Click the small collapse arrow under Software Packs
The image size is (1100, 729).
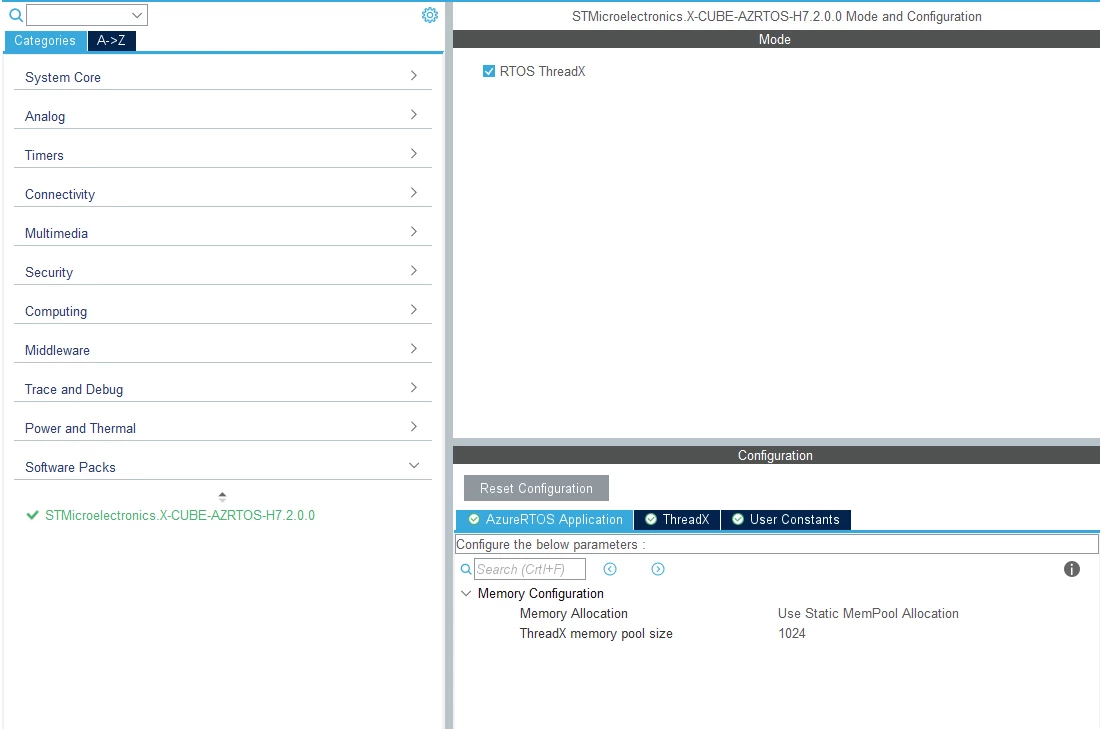(x=222, y=496)
